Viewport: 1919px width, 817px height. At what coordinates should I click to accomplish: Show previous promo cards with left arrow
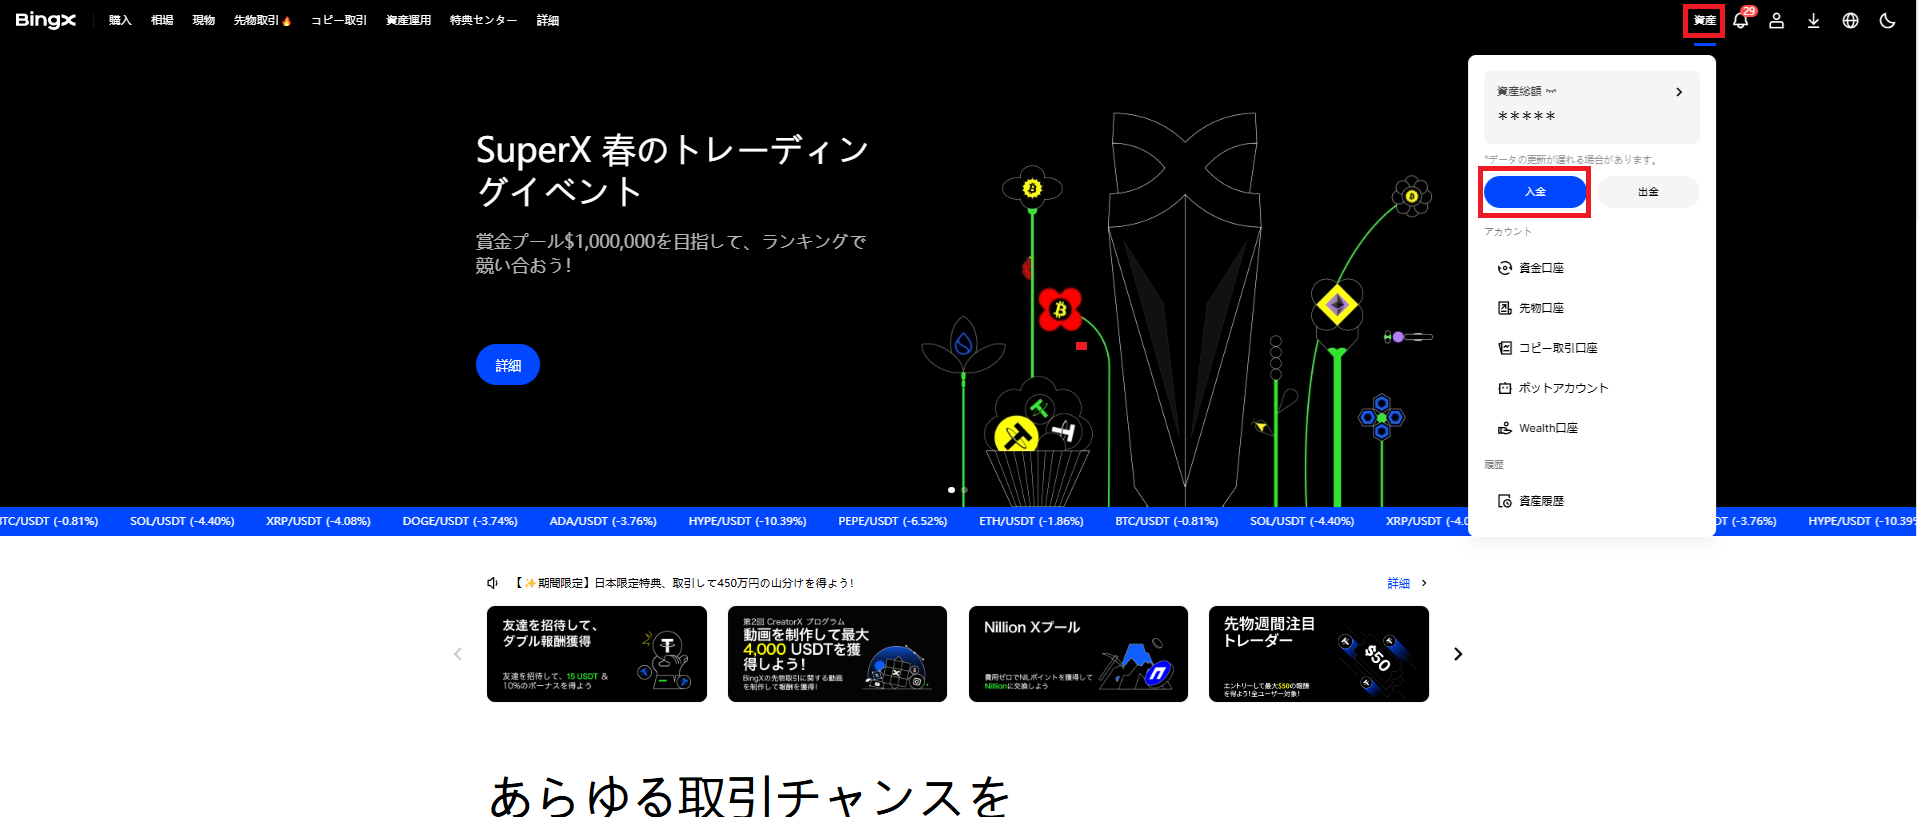point(458,654)
